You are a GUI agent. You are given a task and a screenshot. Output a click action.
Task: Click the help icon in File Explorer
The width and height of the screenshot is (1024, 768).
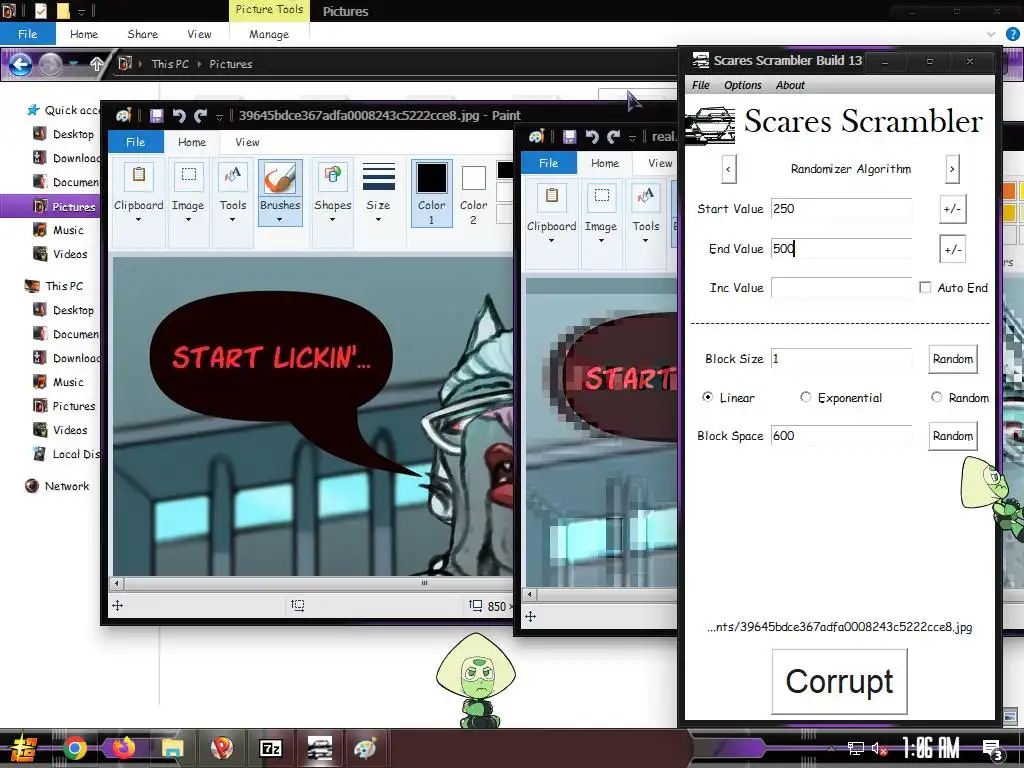click(1013, 34)
